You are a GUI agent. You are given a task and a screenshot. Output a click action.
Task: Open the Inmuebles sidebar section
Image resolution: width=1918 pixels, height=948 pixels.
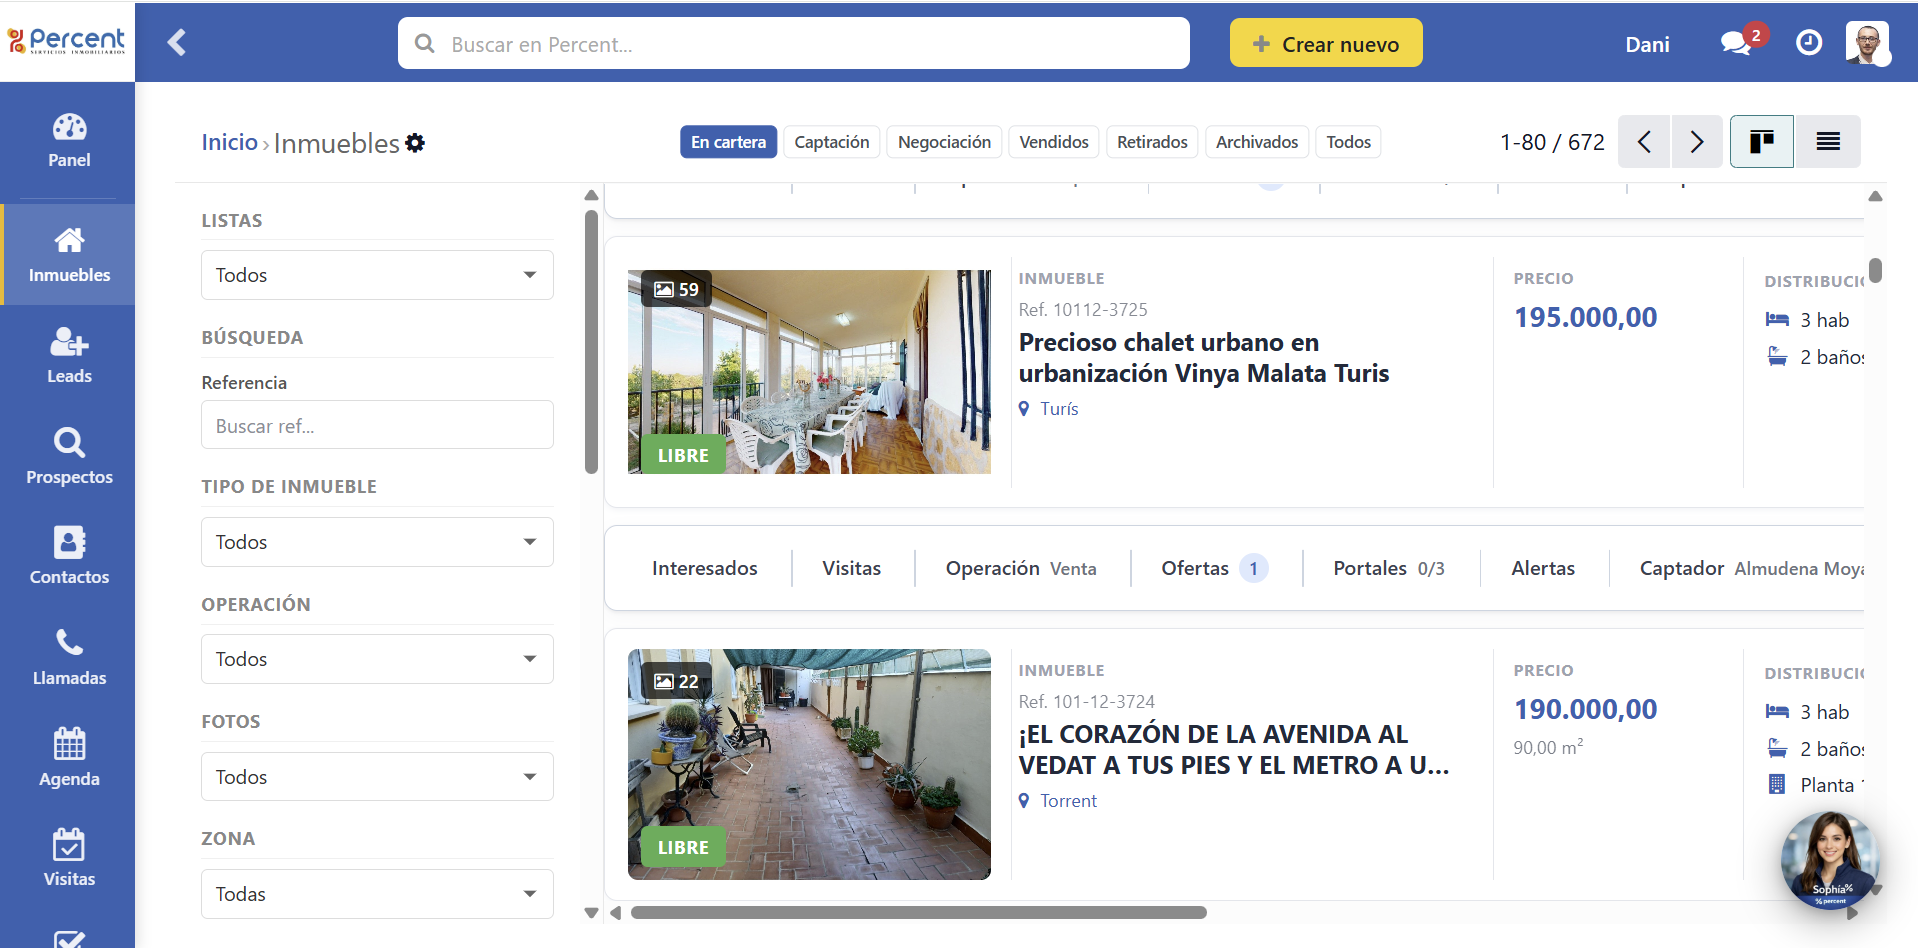pos(69,255)
